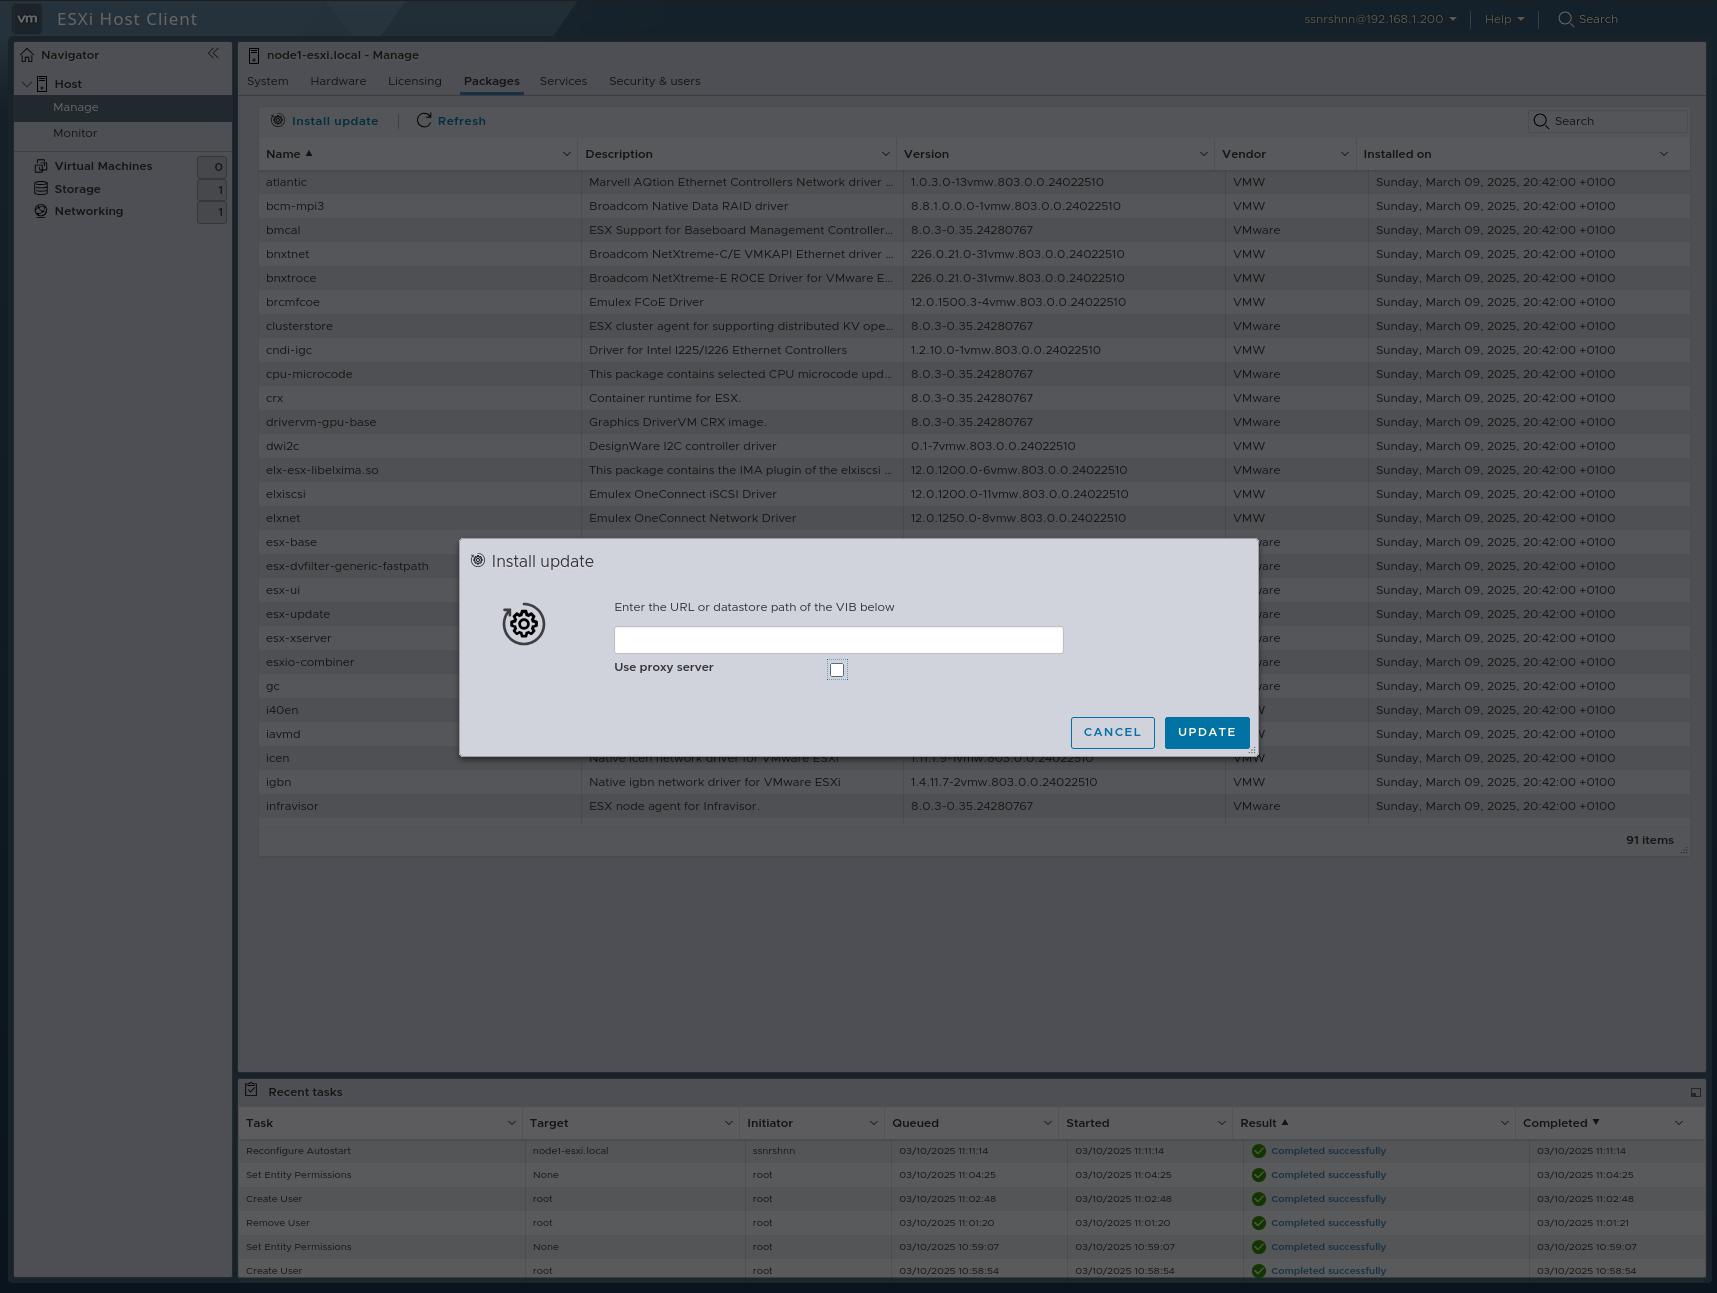Open the ssnrshnn account dropdown
This screenshot has width=1717, height=1293.
coord(1378,18)
